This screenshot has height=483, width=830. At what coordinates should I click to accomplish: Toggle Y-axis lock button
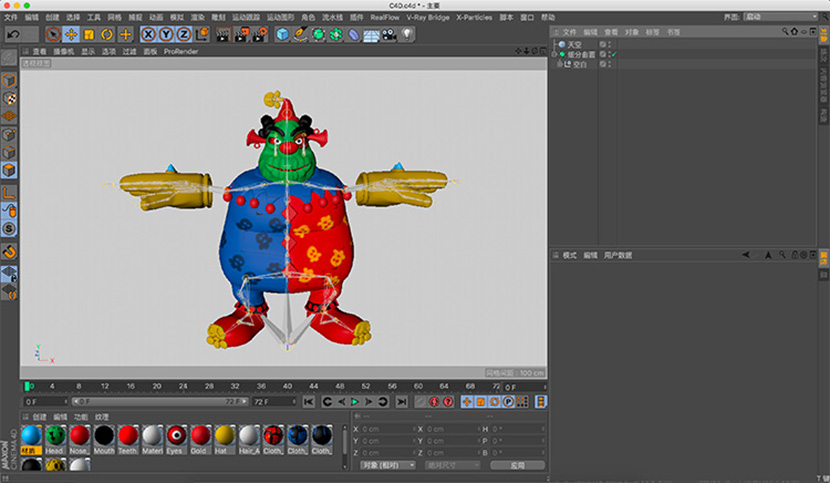[165, 35]
